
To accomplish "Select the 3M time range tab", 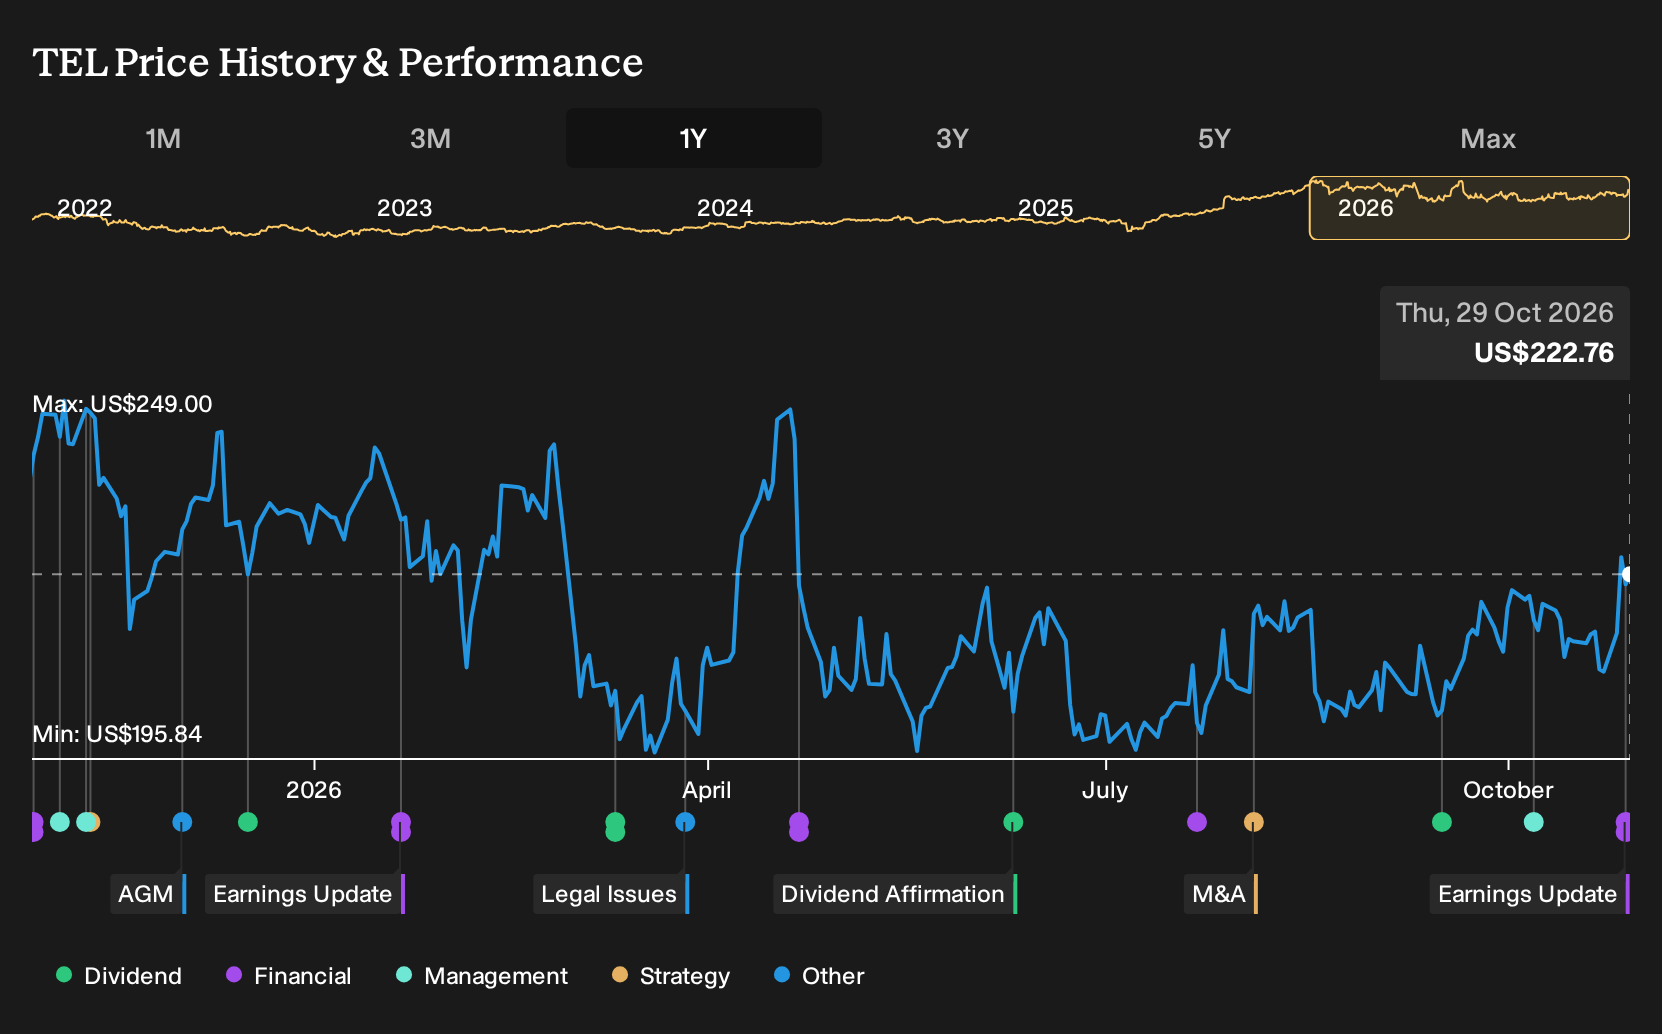I will [430, 138].
